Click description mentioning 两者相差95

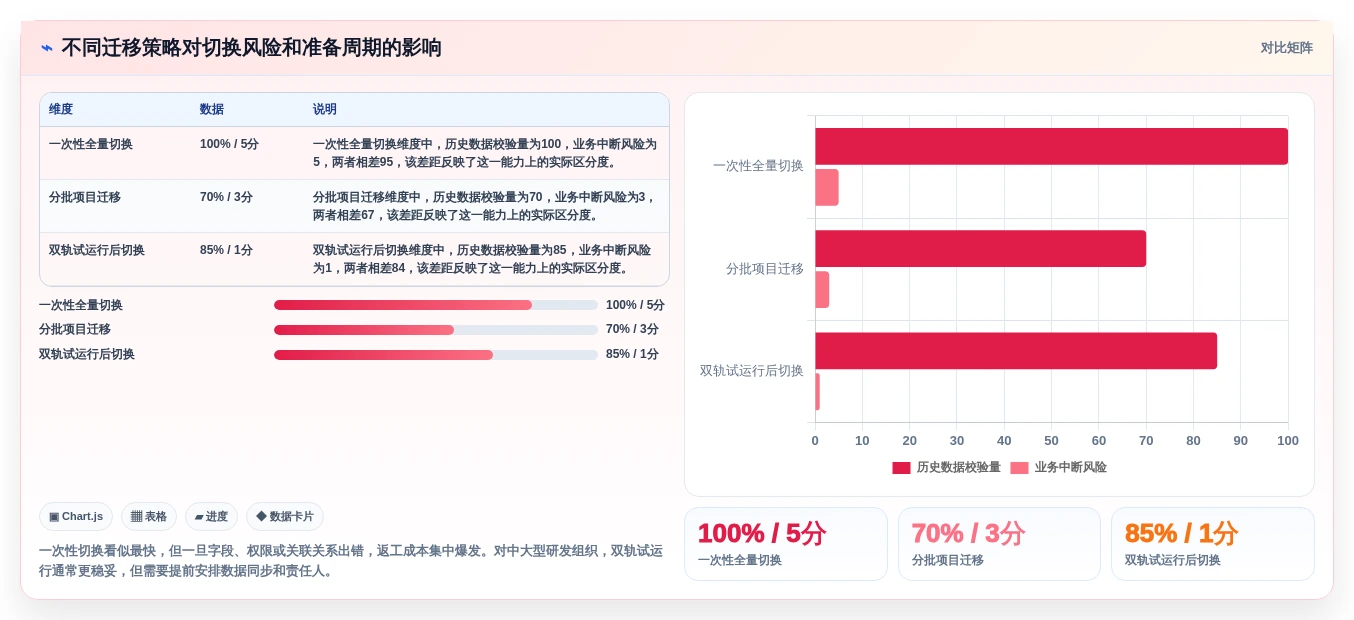[485, 153]
